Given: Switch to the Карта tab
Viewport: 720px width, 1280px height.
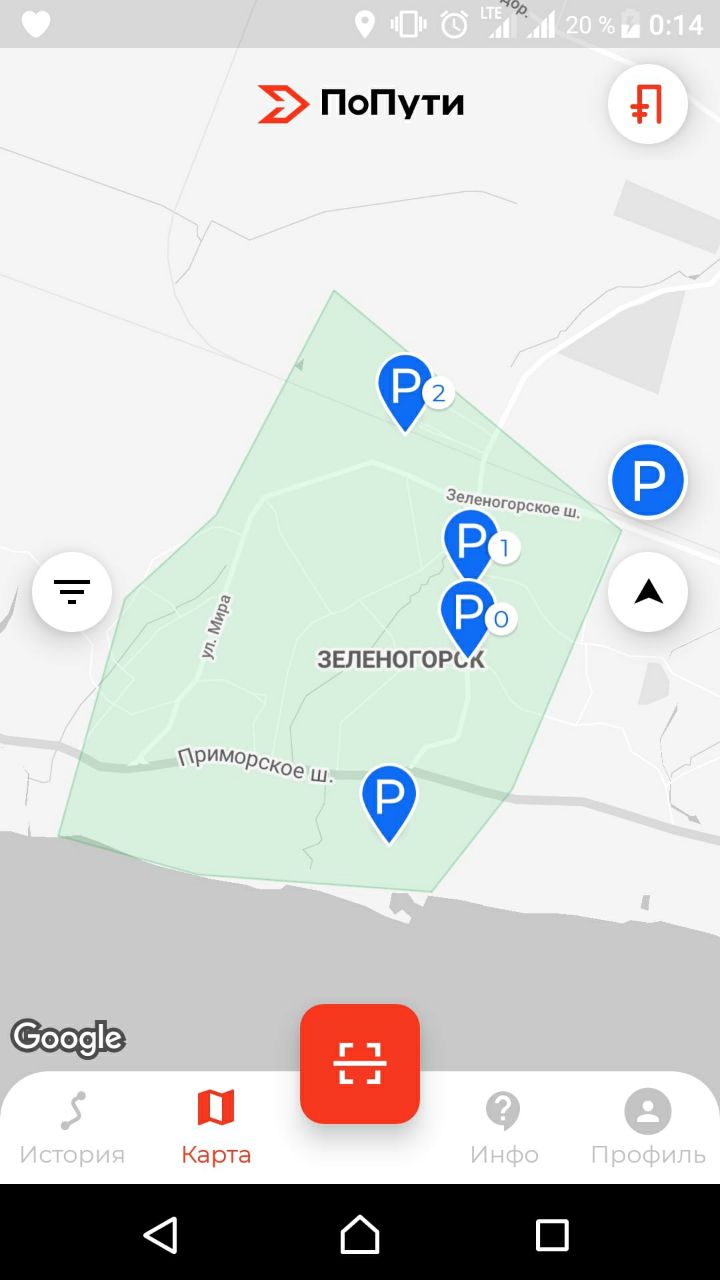Looking at the screenshot, I should (216, 1128).
